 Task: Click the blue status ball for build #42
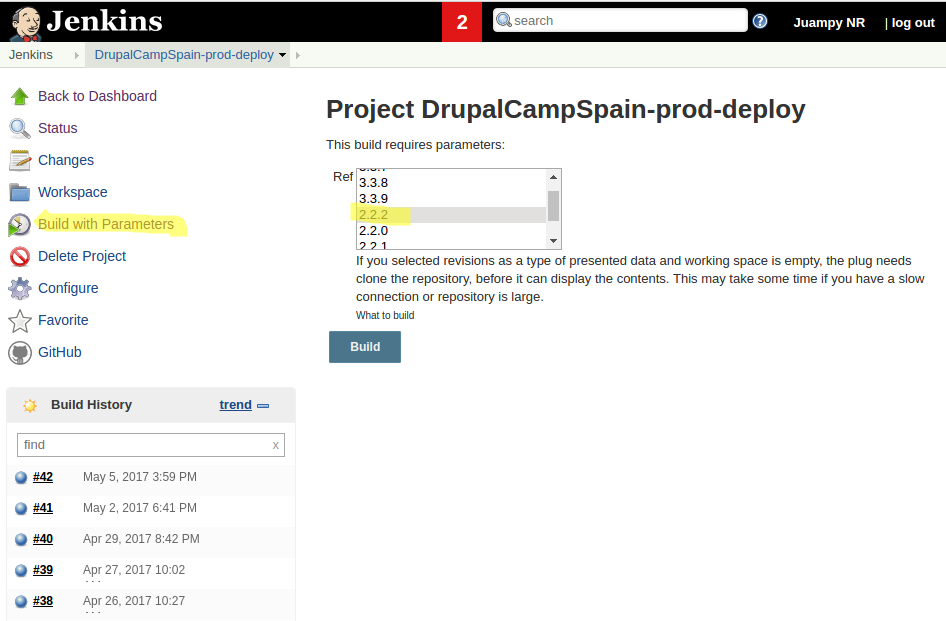point(21,477)
